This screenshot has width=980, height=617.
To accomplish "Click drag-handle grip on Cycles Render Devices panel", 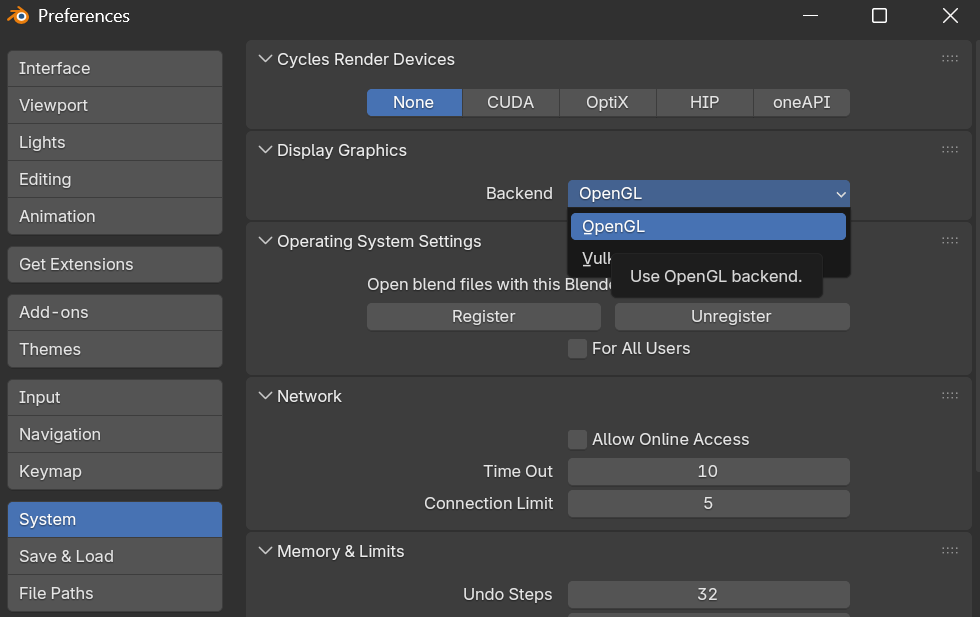I will (949, 59).
